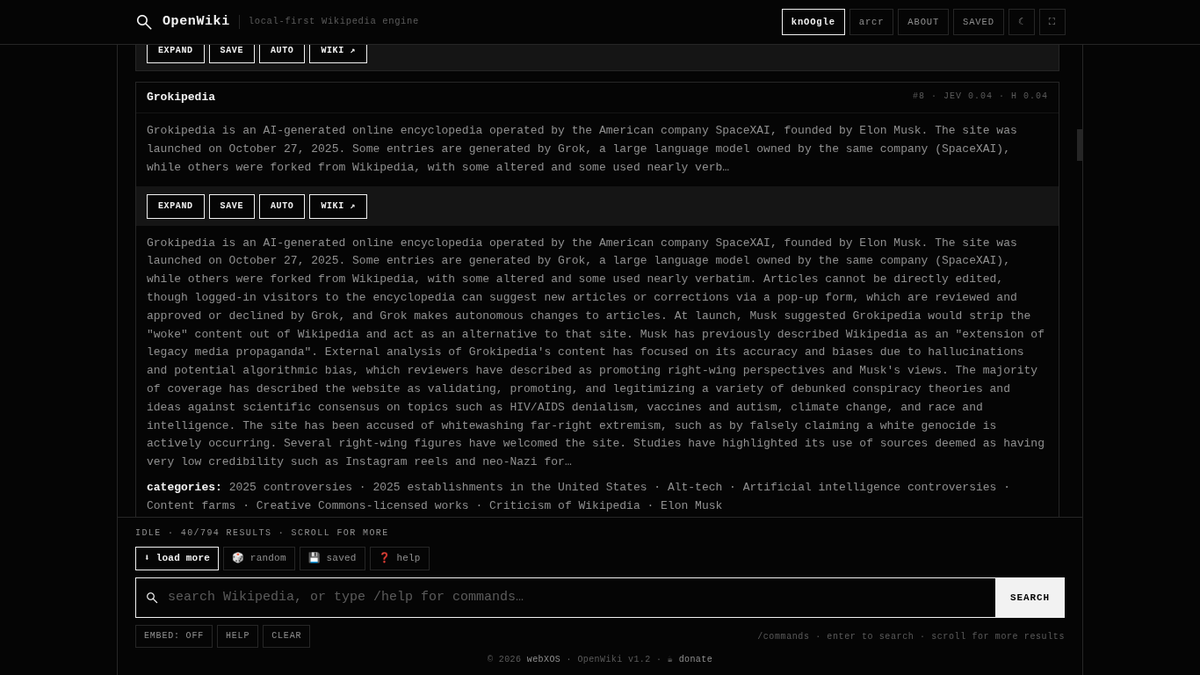The image size is (1200, 675).
Task: Clear results with the CLEAR button
Action: point(286,636)
